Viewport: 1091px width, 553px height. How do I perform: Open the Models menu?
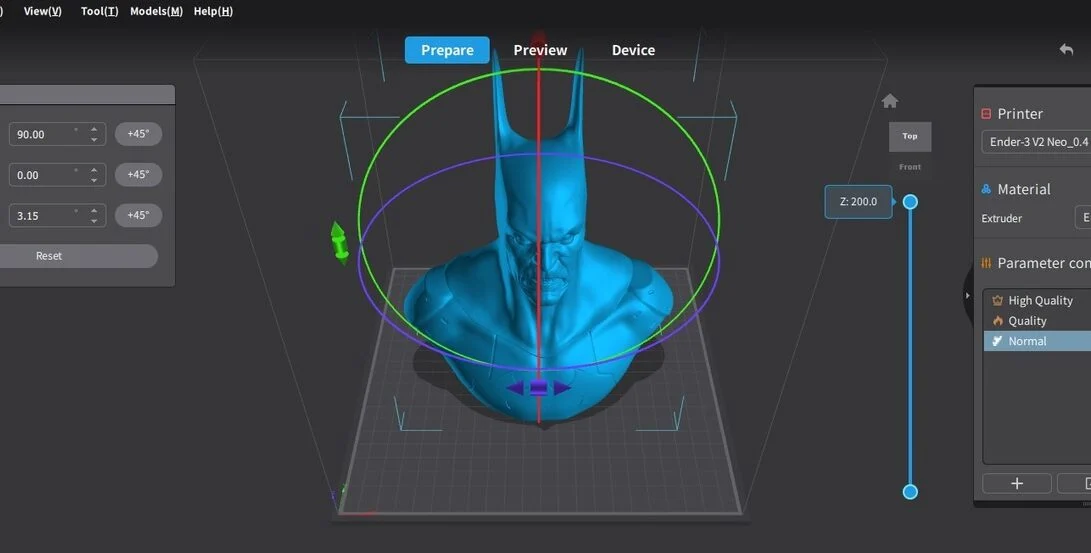[x=156, y=11]
